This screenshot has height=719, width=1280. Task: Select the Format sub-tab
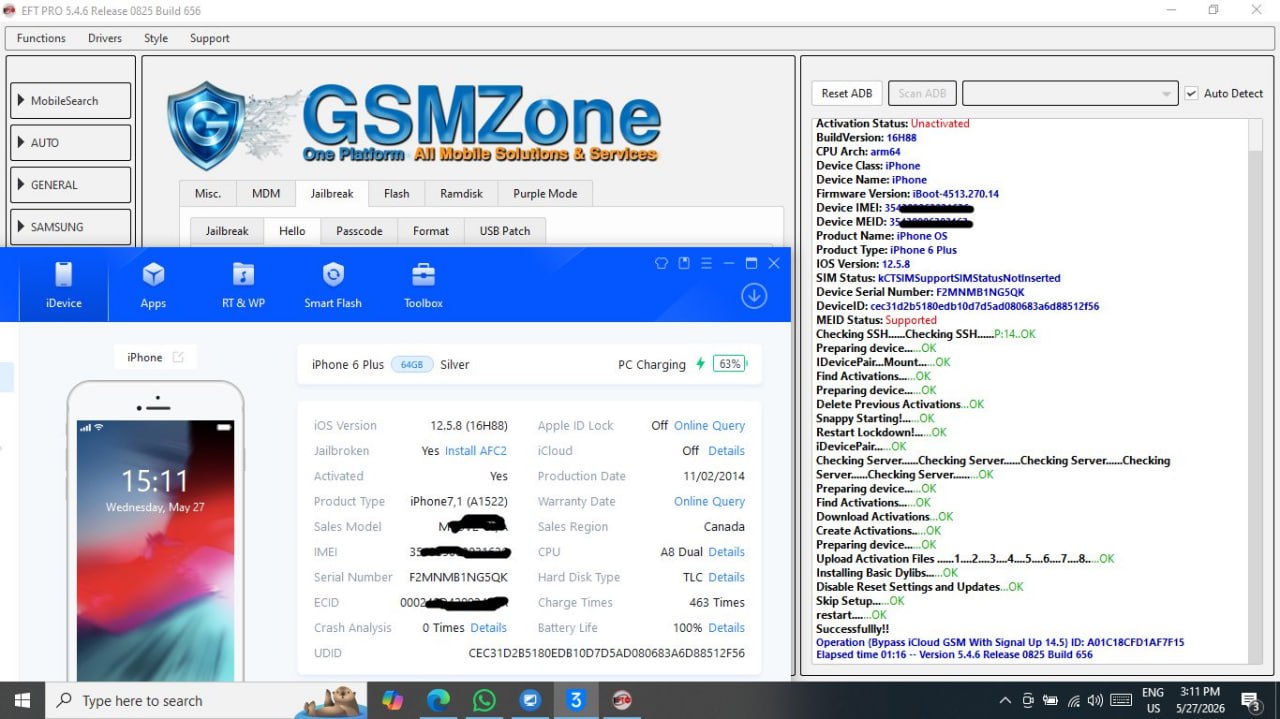431,231
